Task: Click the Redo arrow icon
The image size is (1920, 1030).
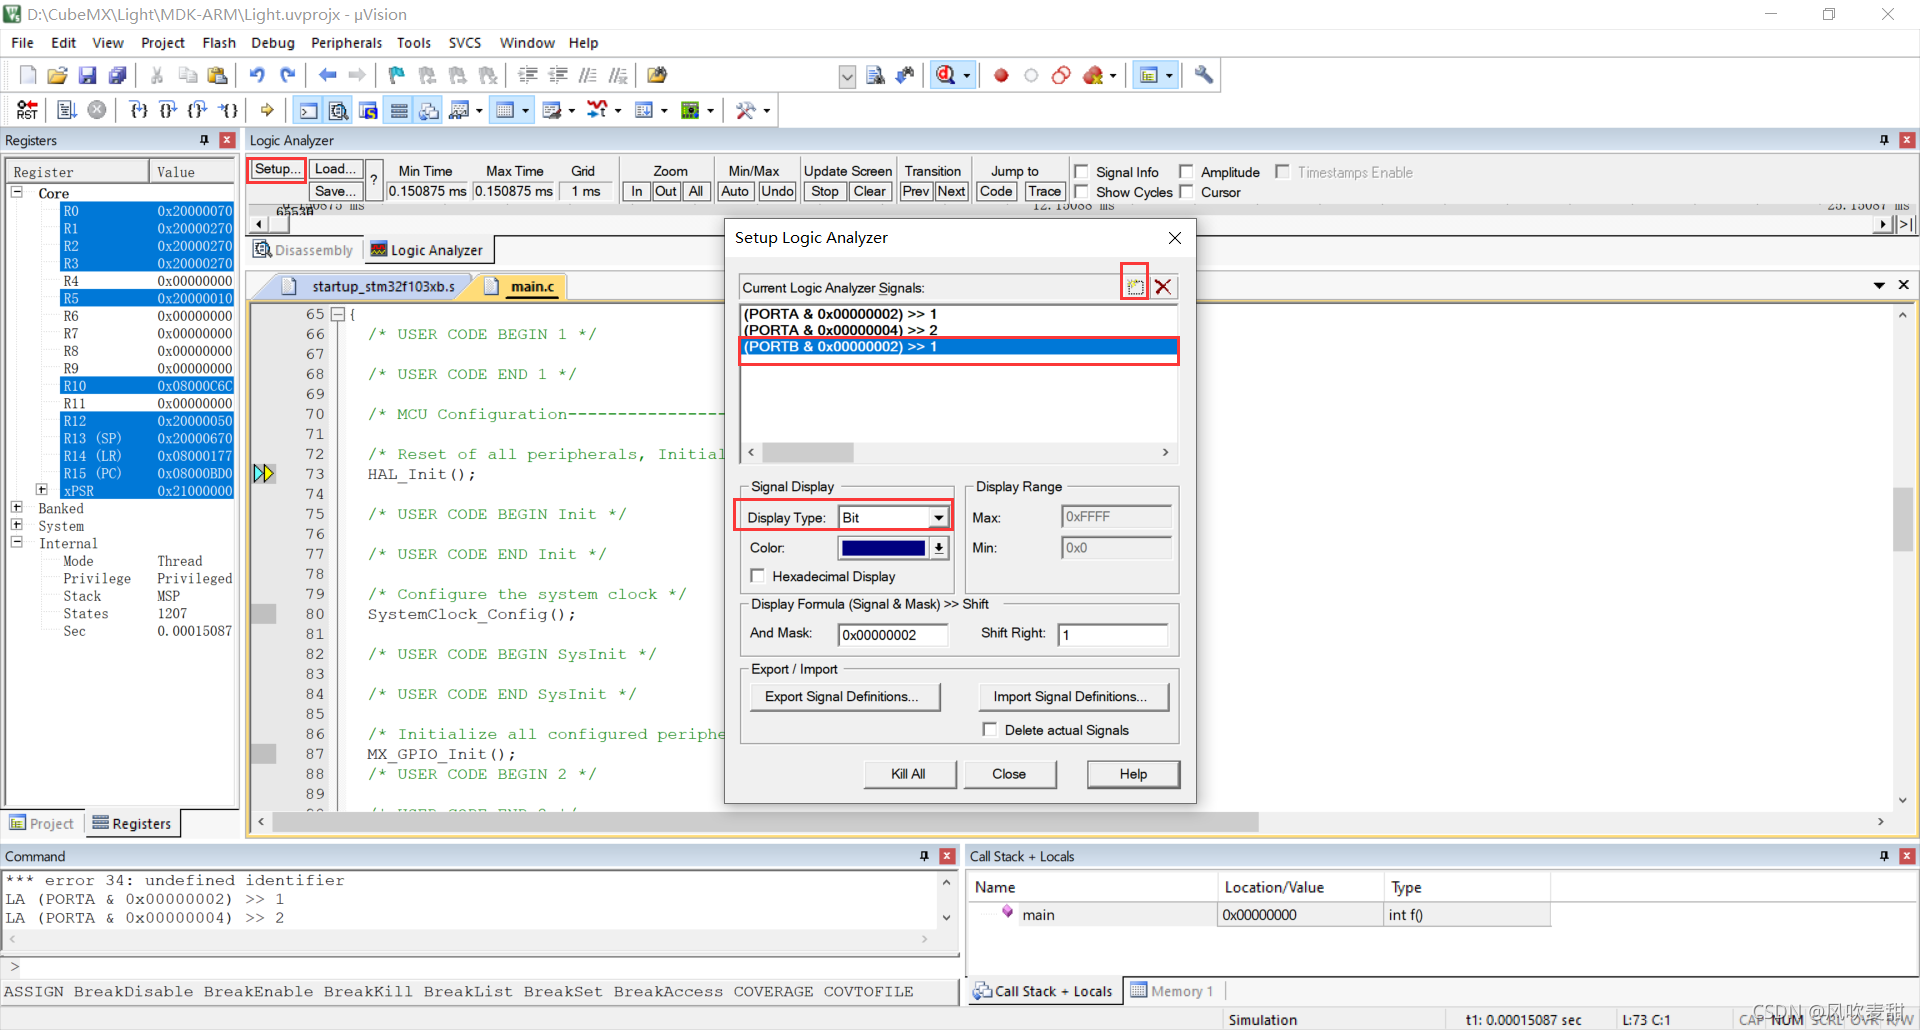Action: 288,75
